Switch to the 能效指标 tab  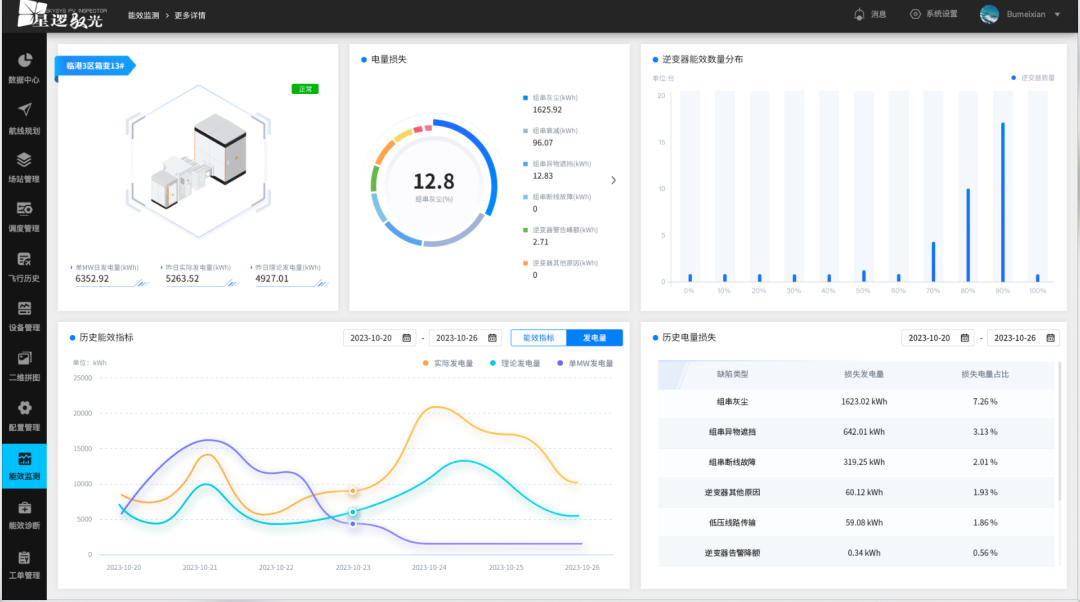(x=538, y=338)
